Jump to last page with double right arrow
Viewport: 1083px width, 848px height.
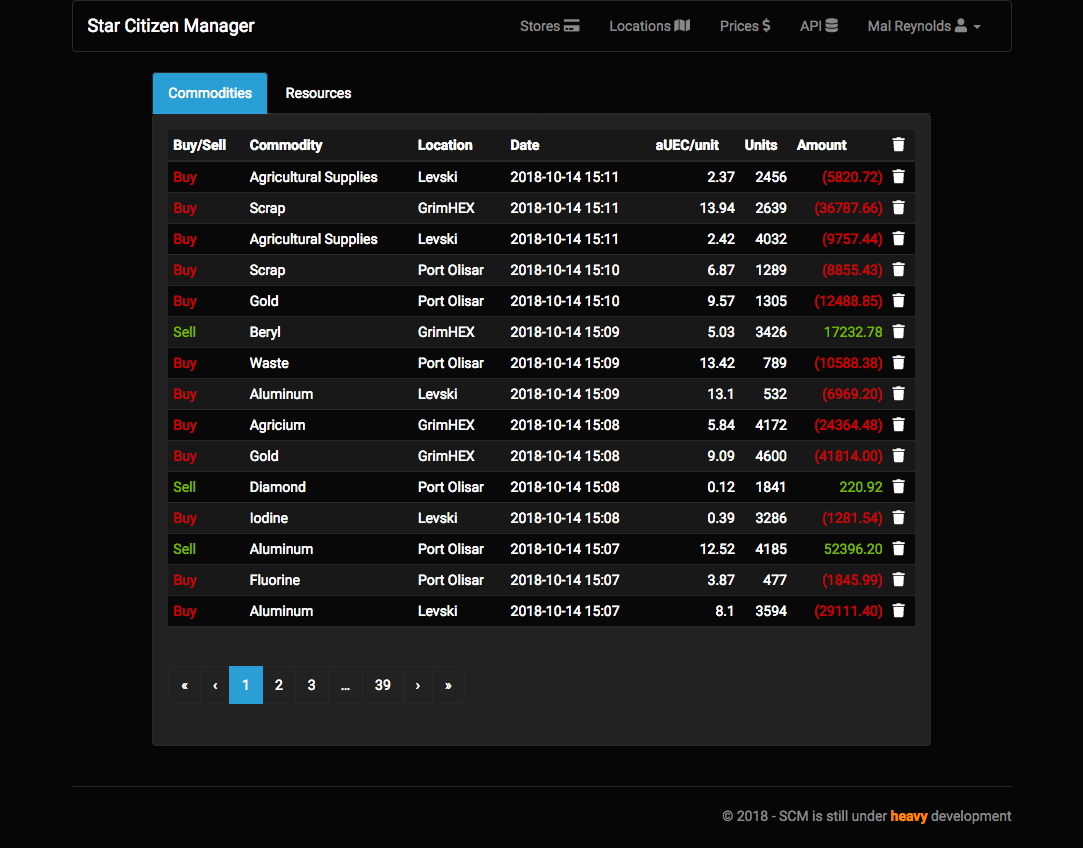[448, 685]
